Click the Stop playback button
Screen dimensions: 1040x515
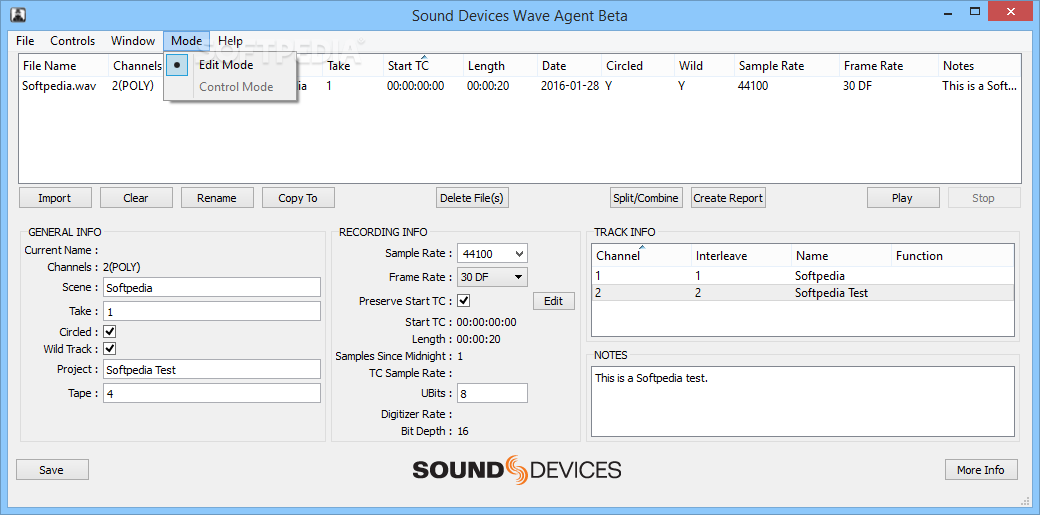point(984,198)
